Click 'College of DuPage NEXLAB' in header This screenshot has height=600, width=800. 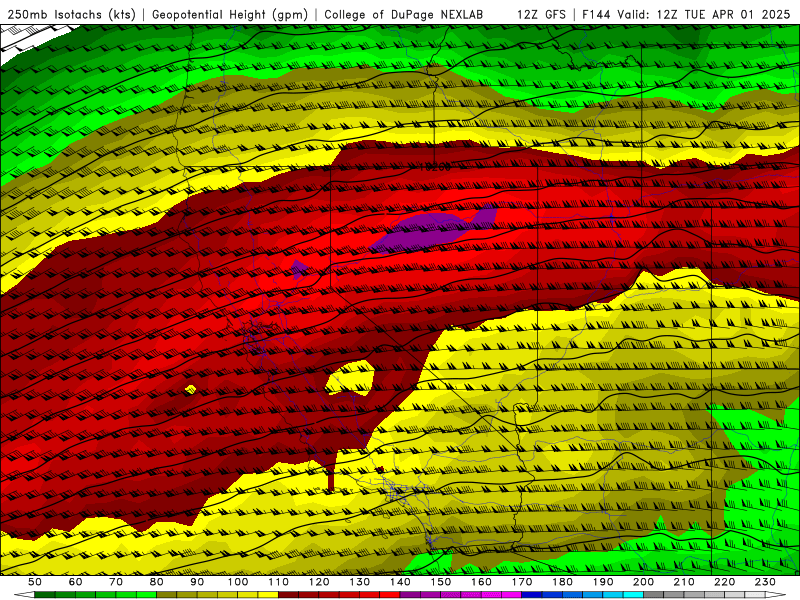point(404,14)
